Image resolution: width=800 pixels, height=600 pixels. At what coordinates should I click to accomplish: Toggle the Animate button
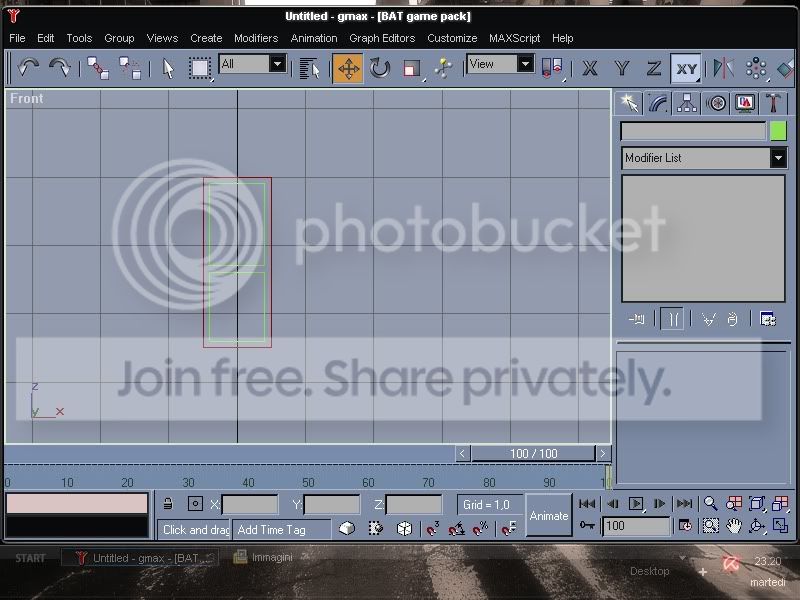pos(548,515)
